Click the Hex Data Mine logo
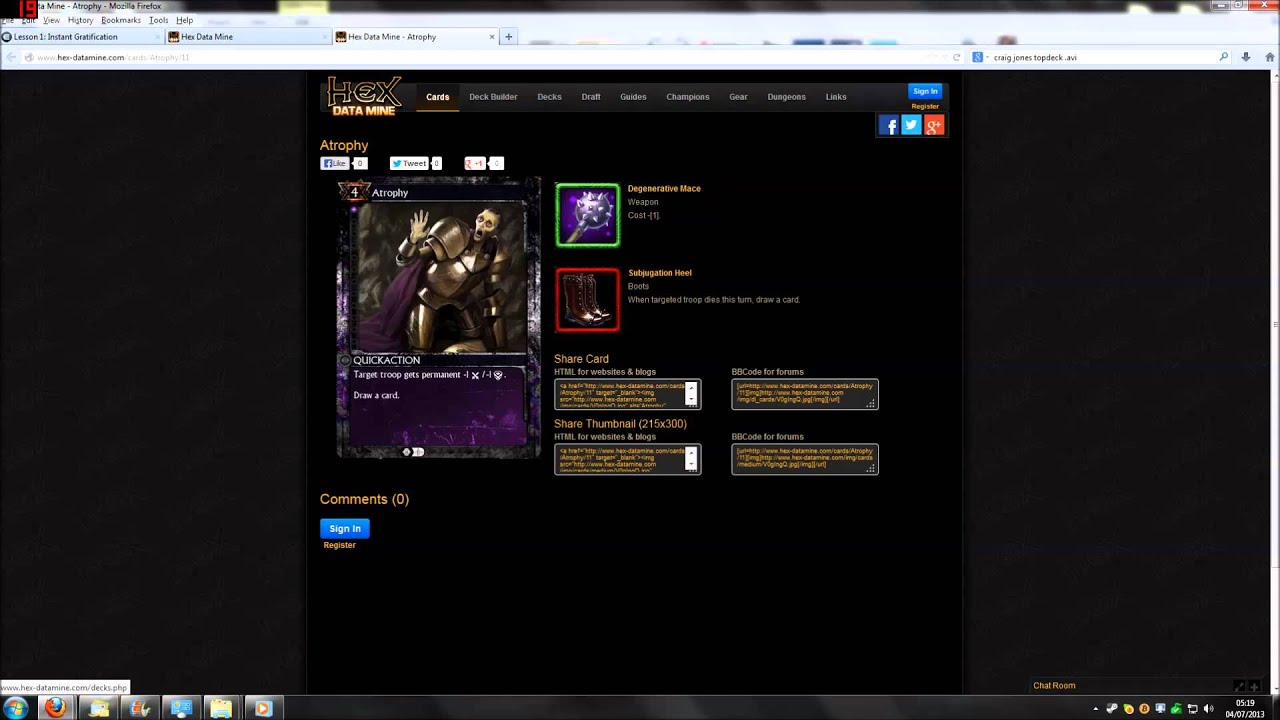Screen dimensions: 1280x720 tap(365, 97)
